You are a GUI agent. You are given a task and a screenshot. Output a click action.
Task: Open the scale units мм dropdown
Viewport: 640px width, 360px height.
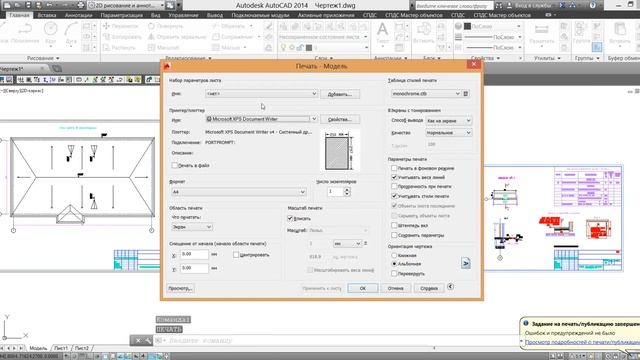pyautogui.click(x=347, y=244)
